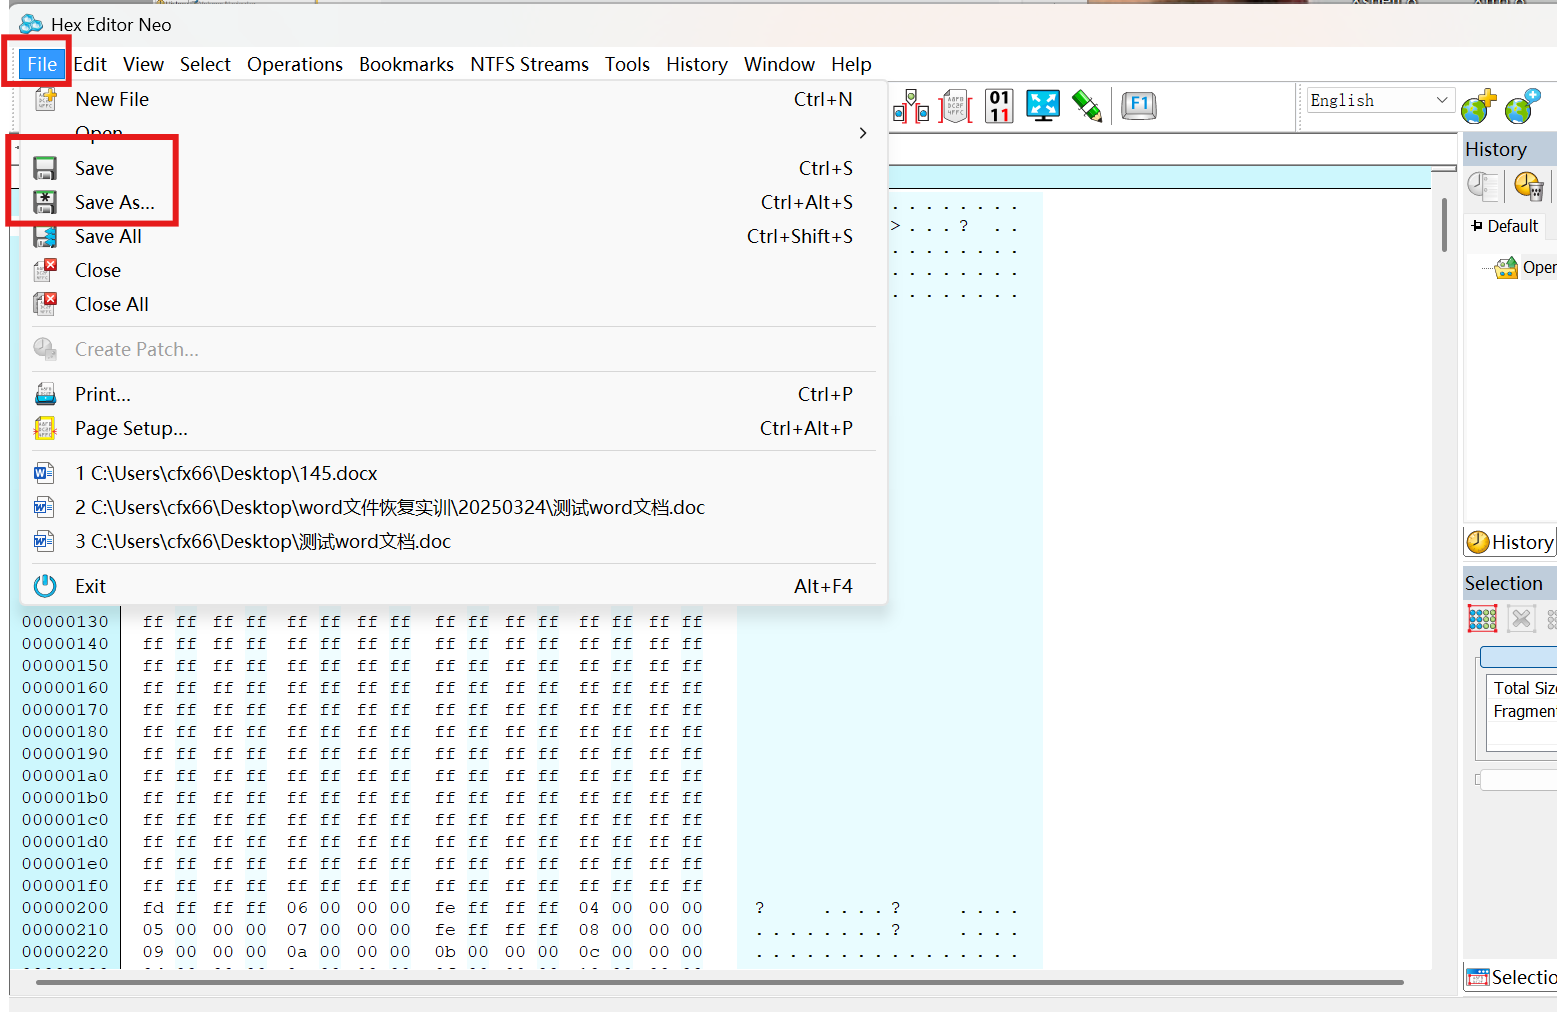Choose New File from the File menu
This screenshot has width=1557, height=1012.
tap(454, 99)
